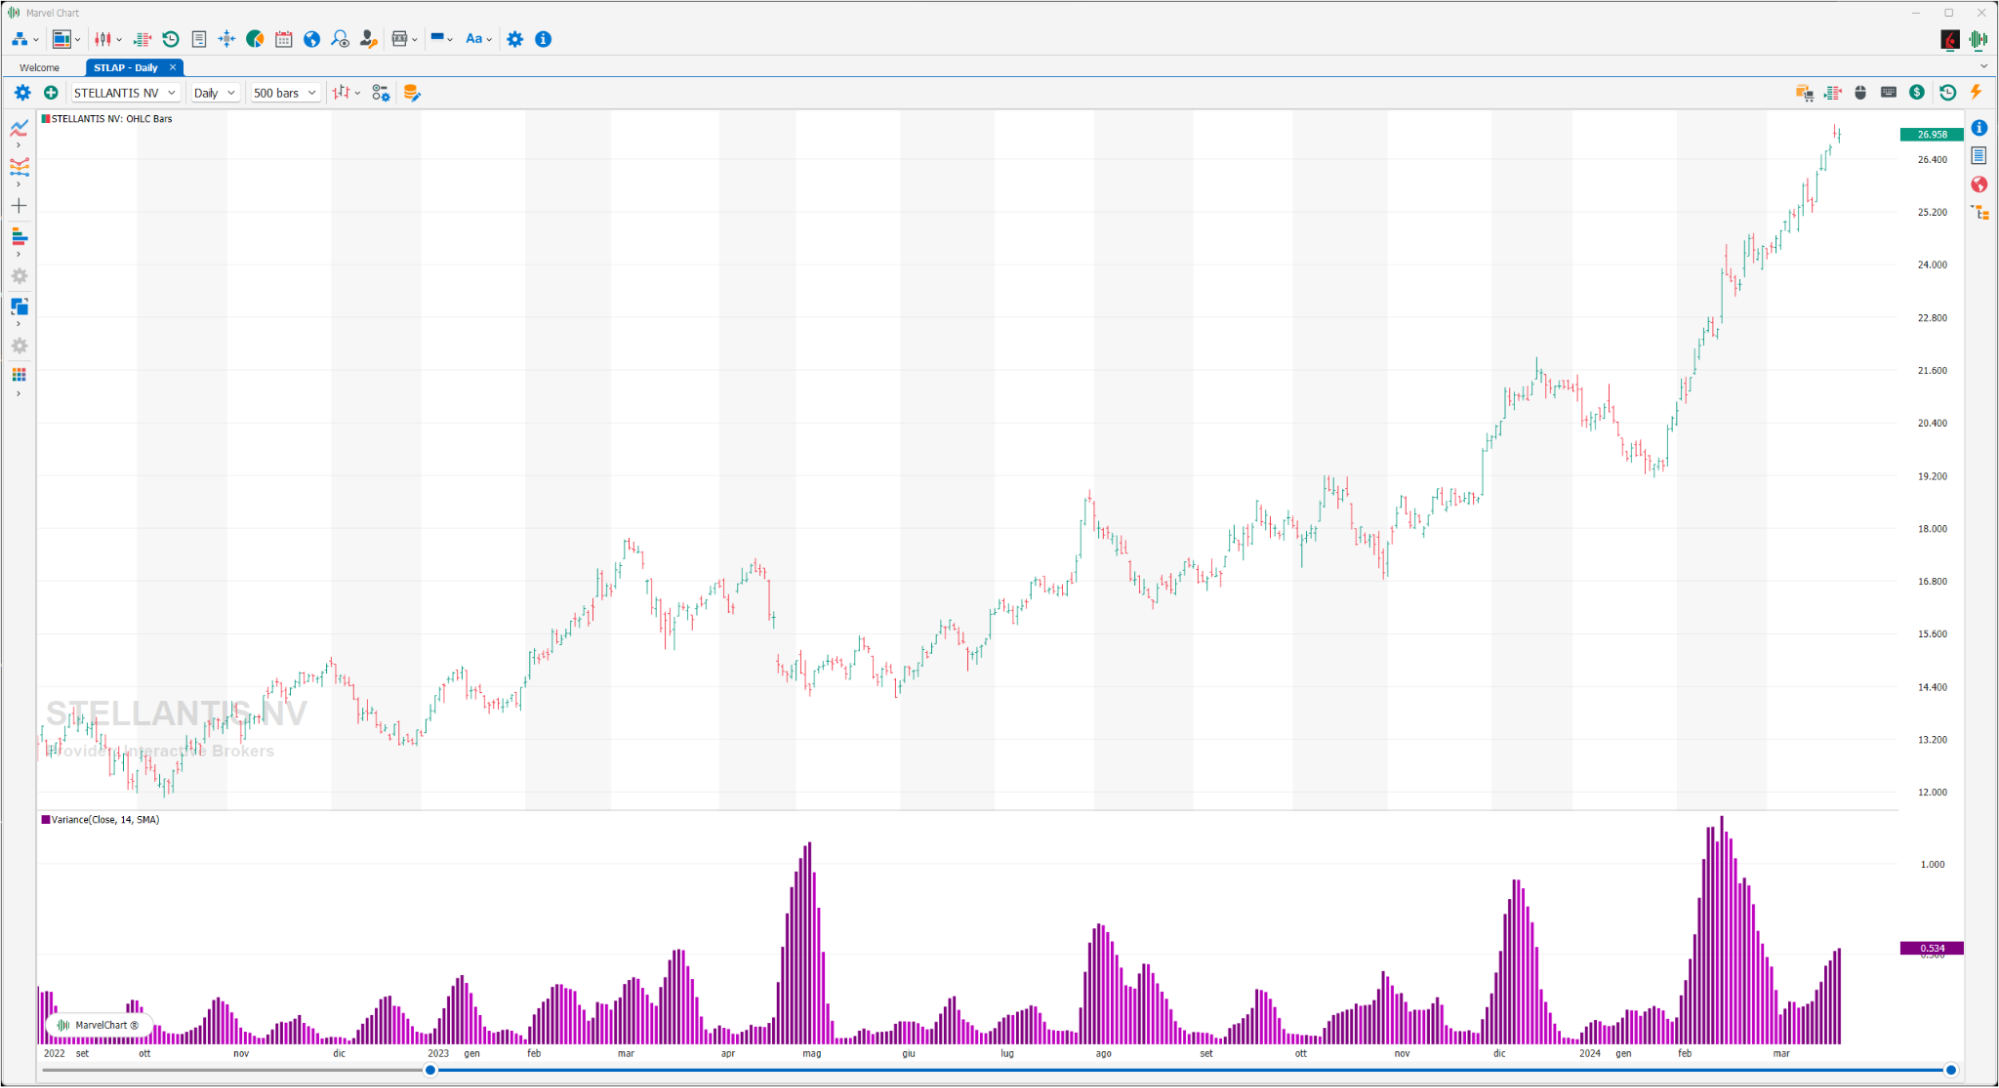
Task: Click the STELLANTIS NV: OHLC Bars legend label
Action: click(x=111, y=118)
